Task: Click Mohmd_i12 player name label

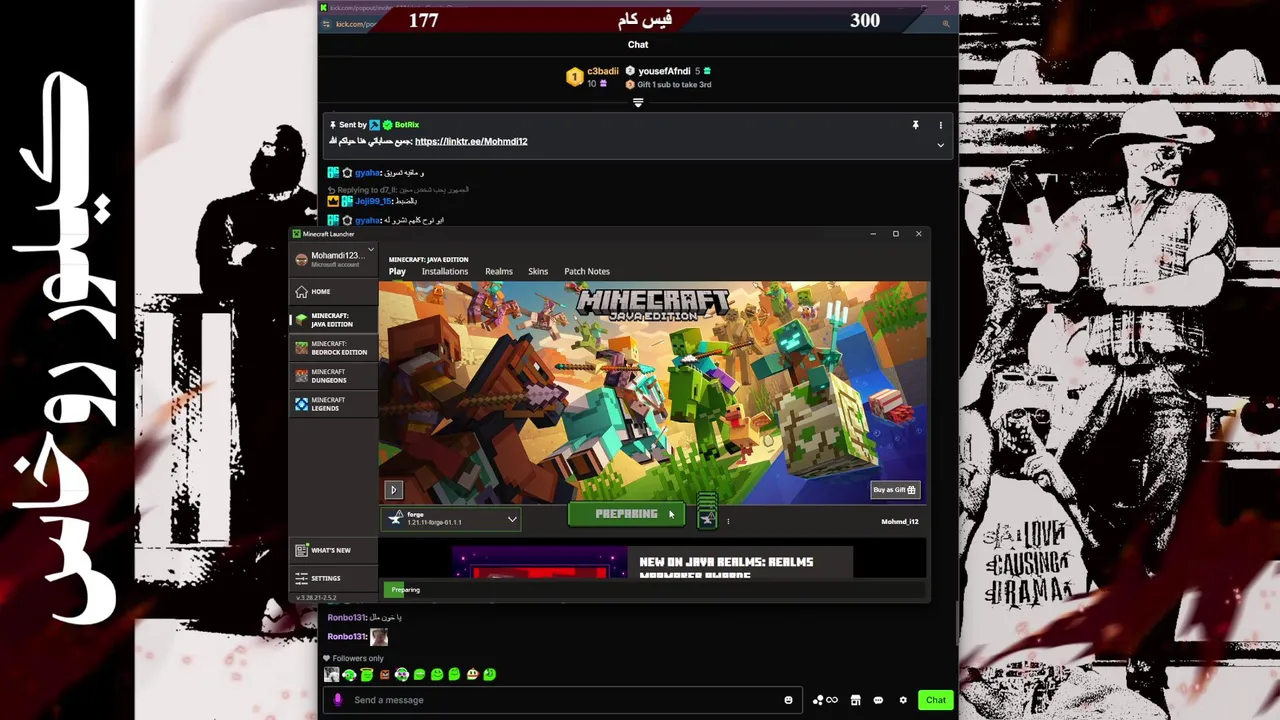Action: point(899,521)
